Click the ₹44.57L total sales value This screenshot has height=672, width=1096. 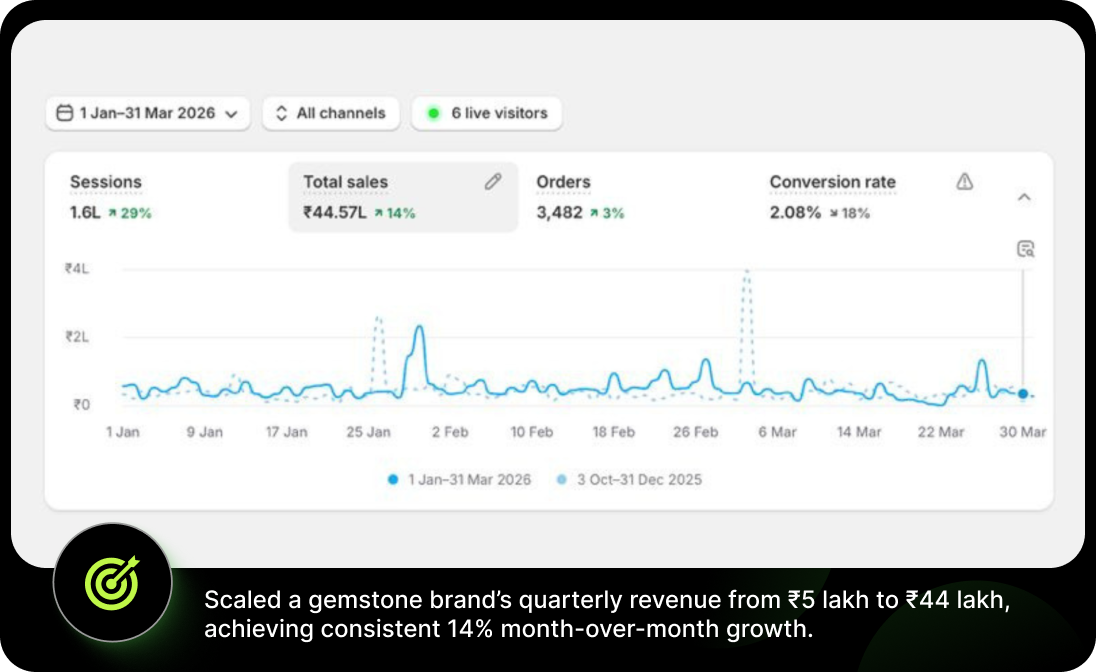coord(335,213)
